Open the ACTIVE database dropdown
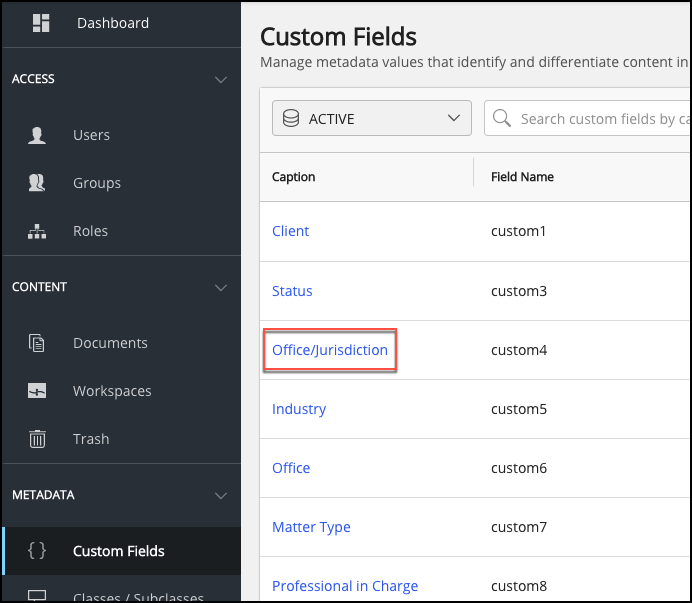Viewport: 692px width, 603px height. coord(372,118)
